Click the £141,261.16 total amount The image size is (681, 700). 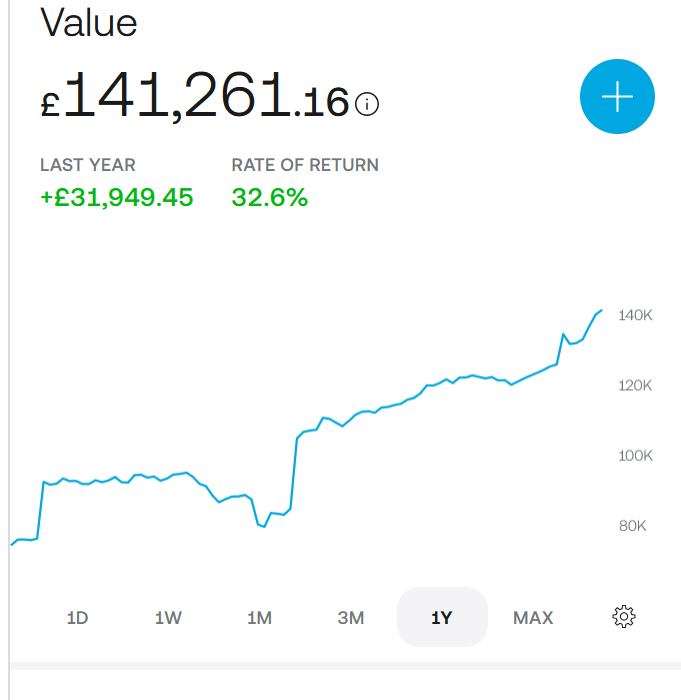[x=195, y=98]
